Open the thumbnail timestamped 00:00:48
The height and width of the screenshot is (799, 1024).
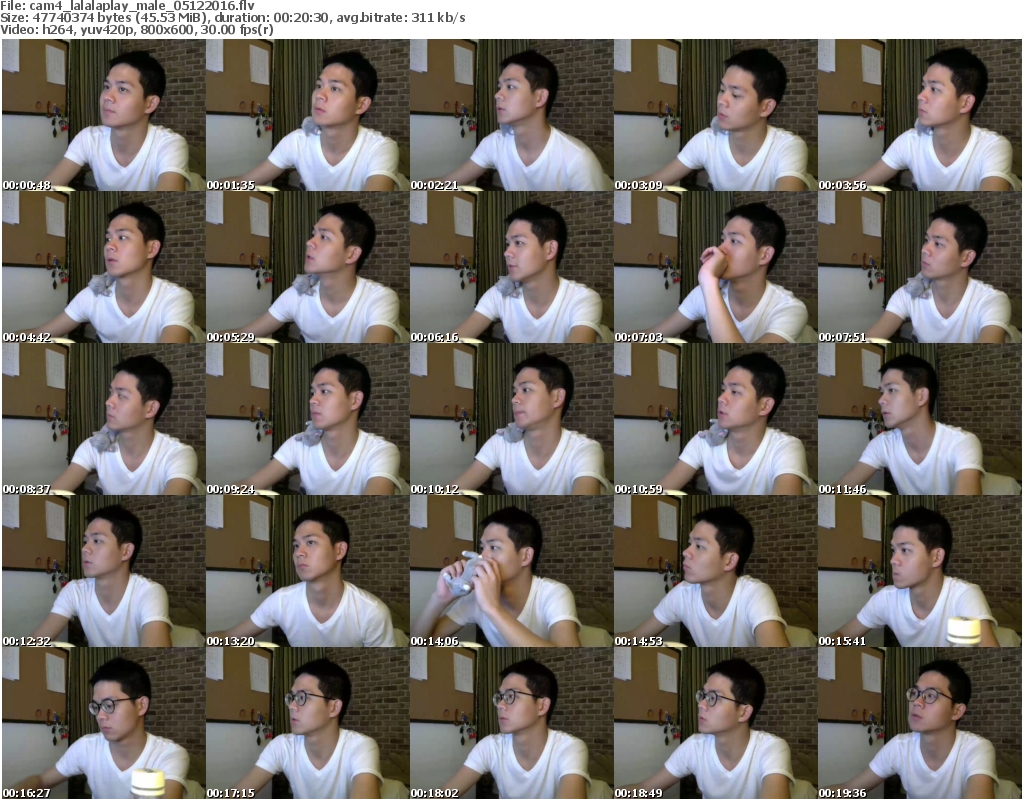(103, 115)
